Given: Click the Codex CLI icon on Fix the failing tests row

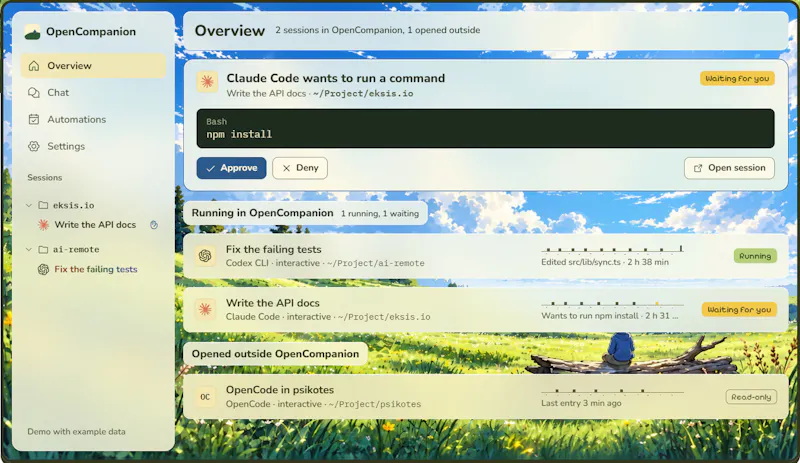Looking at the screenshot, I should click(205, 256).
